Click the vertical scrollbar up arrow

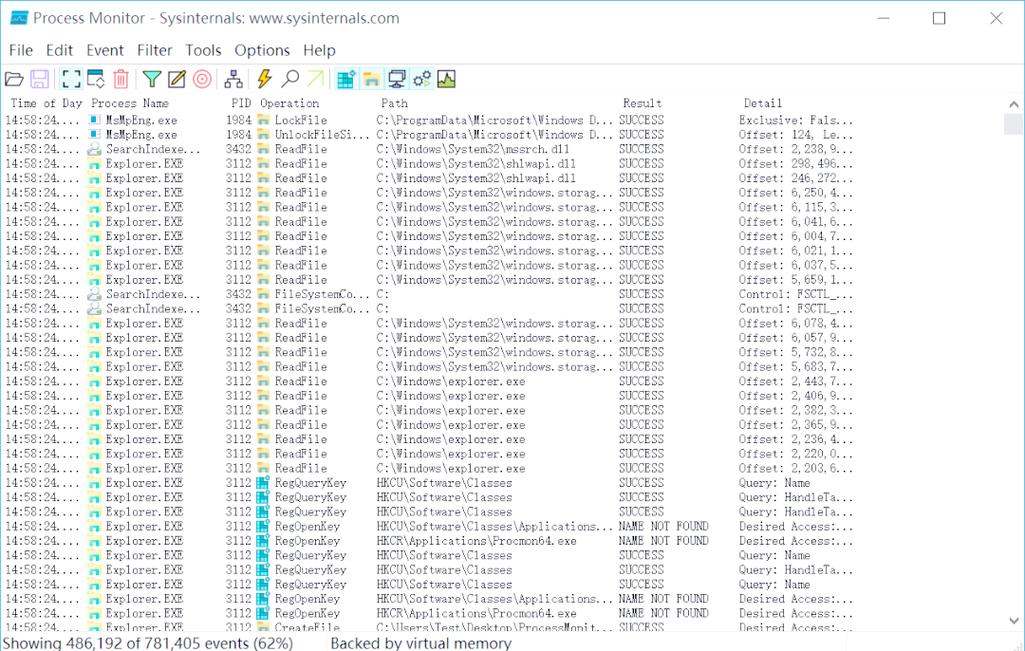pyautogui.click(x=1014, y=102)
